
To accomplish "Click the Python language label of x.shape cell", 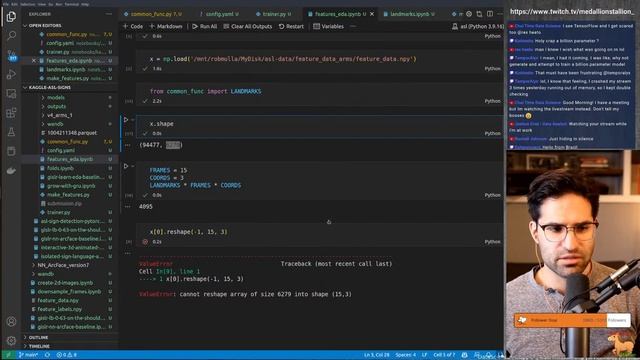I will tap(492, 133).
